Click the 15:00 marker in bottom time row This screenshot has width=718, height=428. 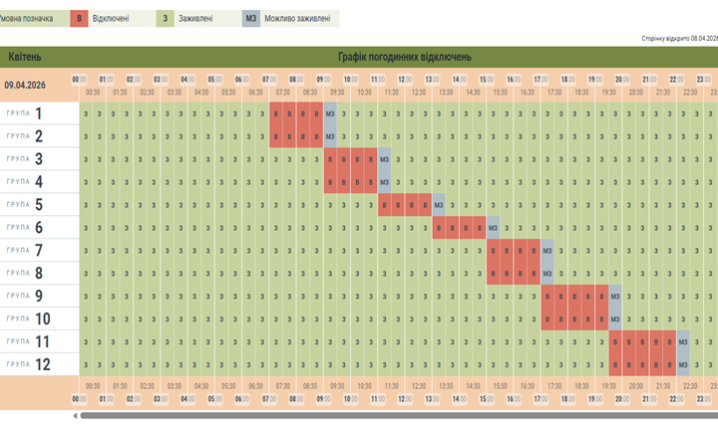click(x=486, y=398)
